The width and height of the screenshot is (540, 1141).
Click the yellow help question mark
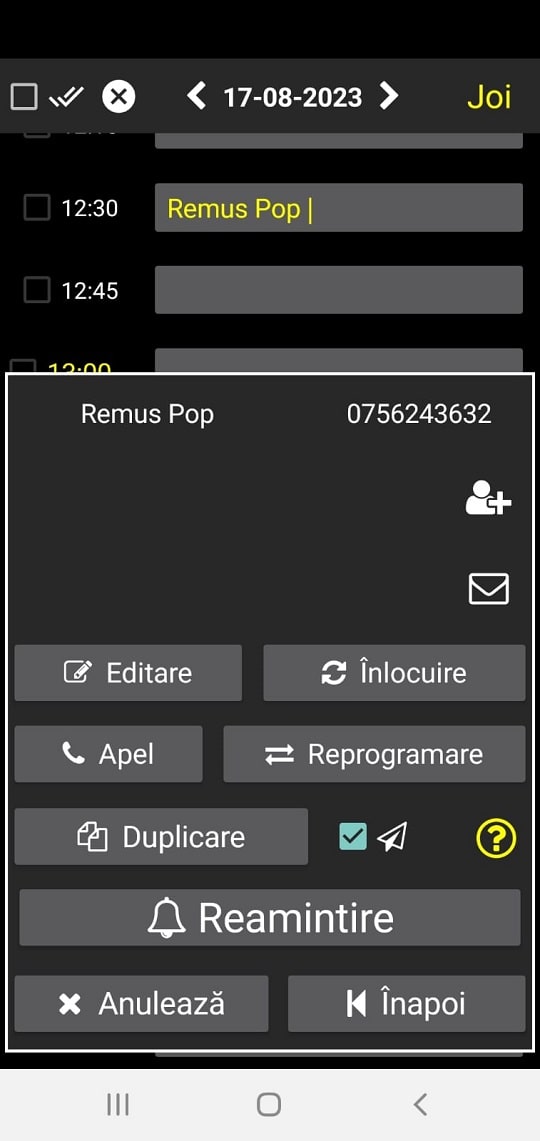tap(496, 838)
